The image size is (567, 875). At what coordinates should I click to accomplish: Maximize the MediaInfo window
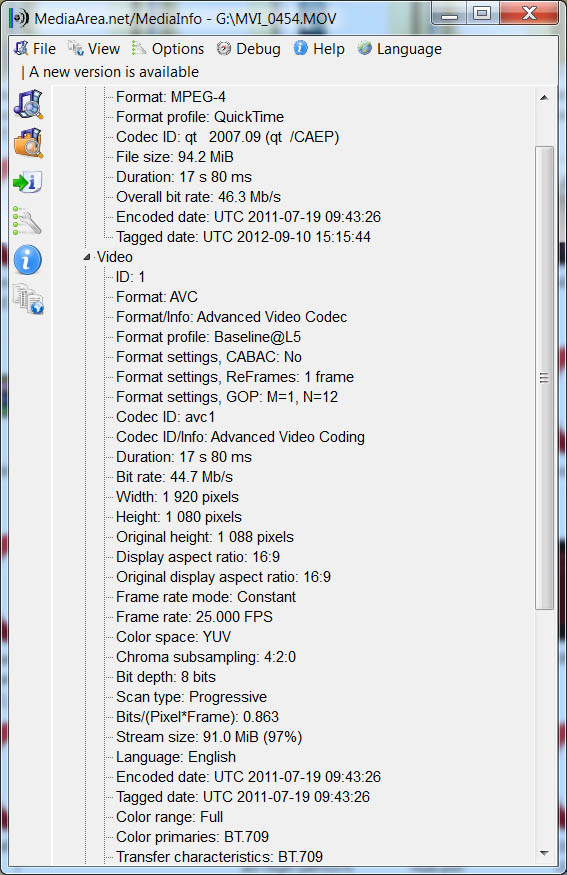[x=482, y=14]
